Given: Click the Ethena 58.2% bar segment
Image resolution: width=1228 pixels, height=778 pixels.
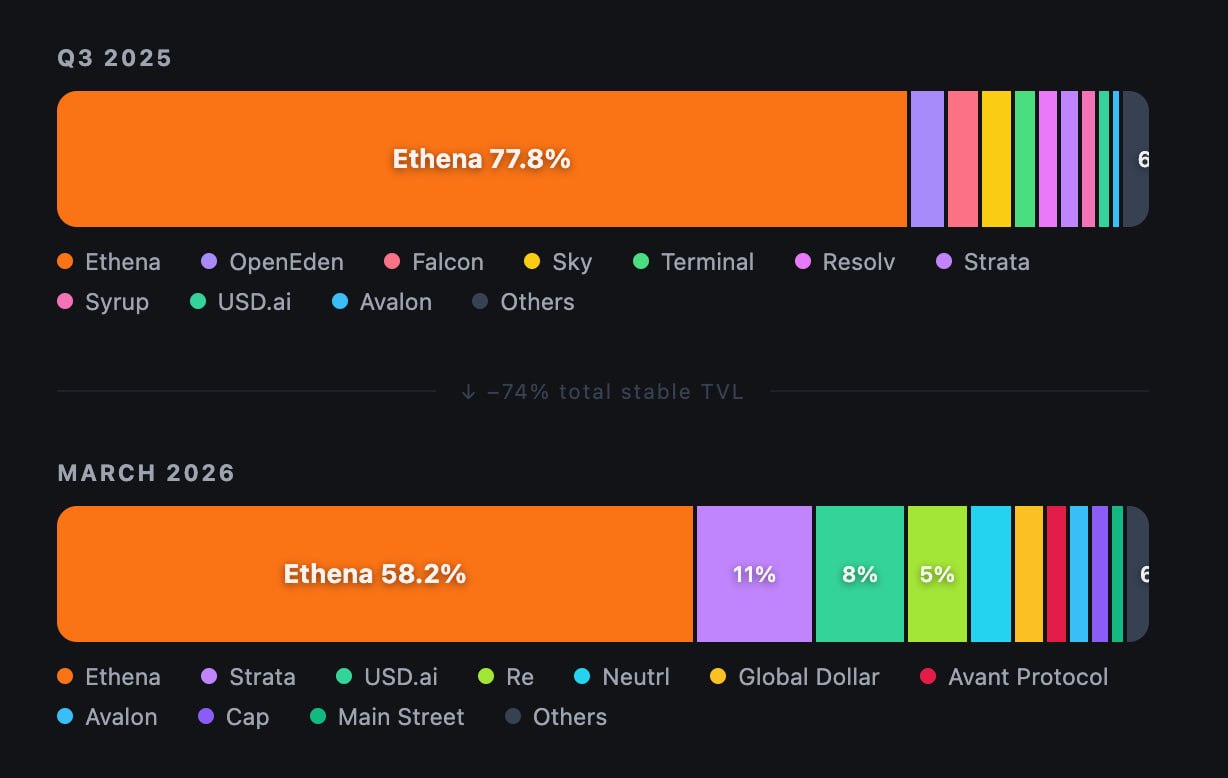Looking at the screenshot, I should (x=374, y=574).
